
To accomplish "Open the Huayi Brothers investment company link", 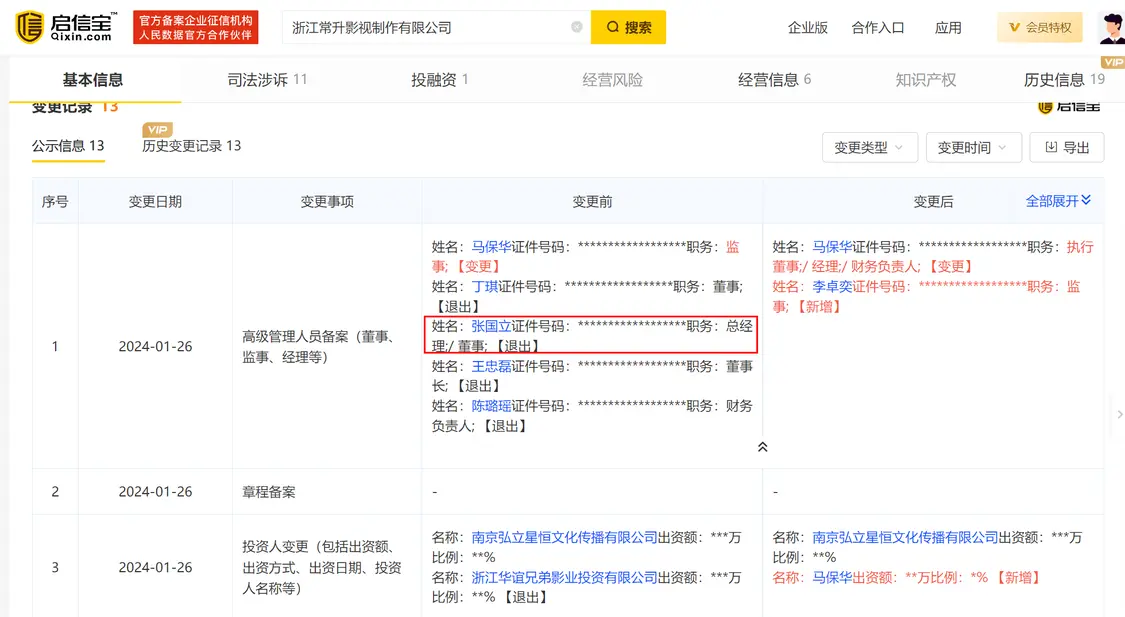I will click(x=564, y=577).
